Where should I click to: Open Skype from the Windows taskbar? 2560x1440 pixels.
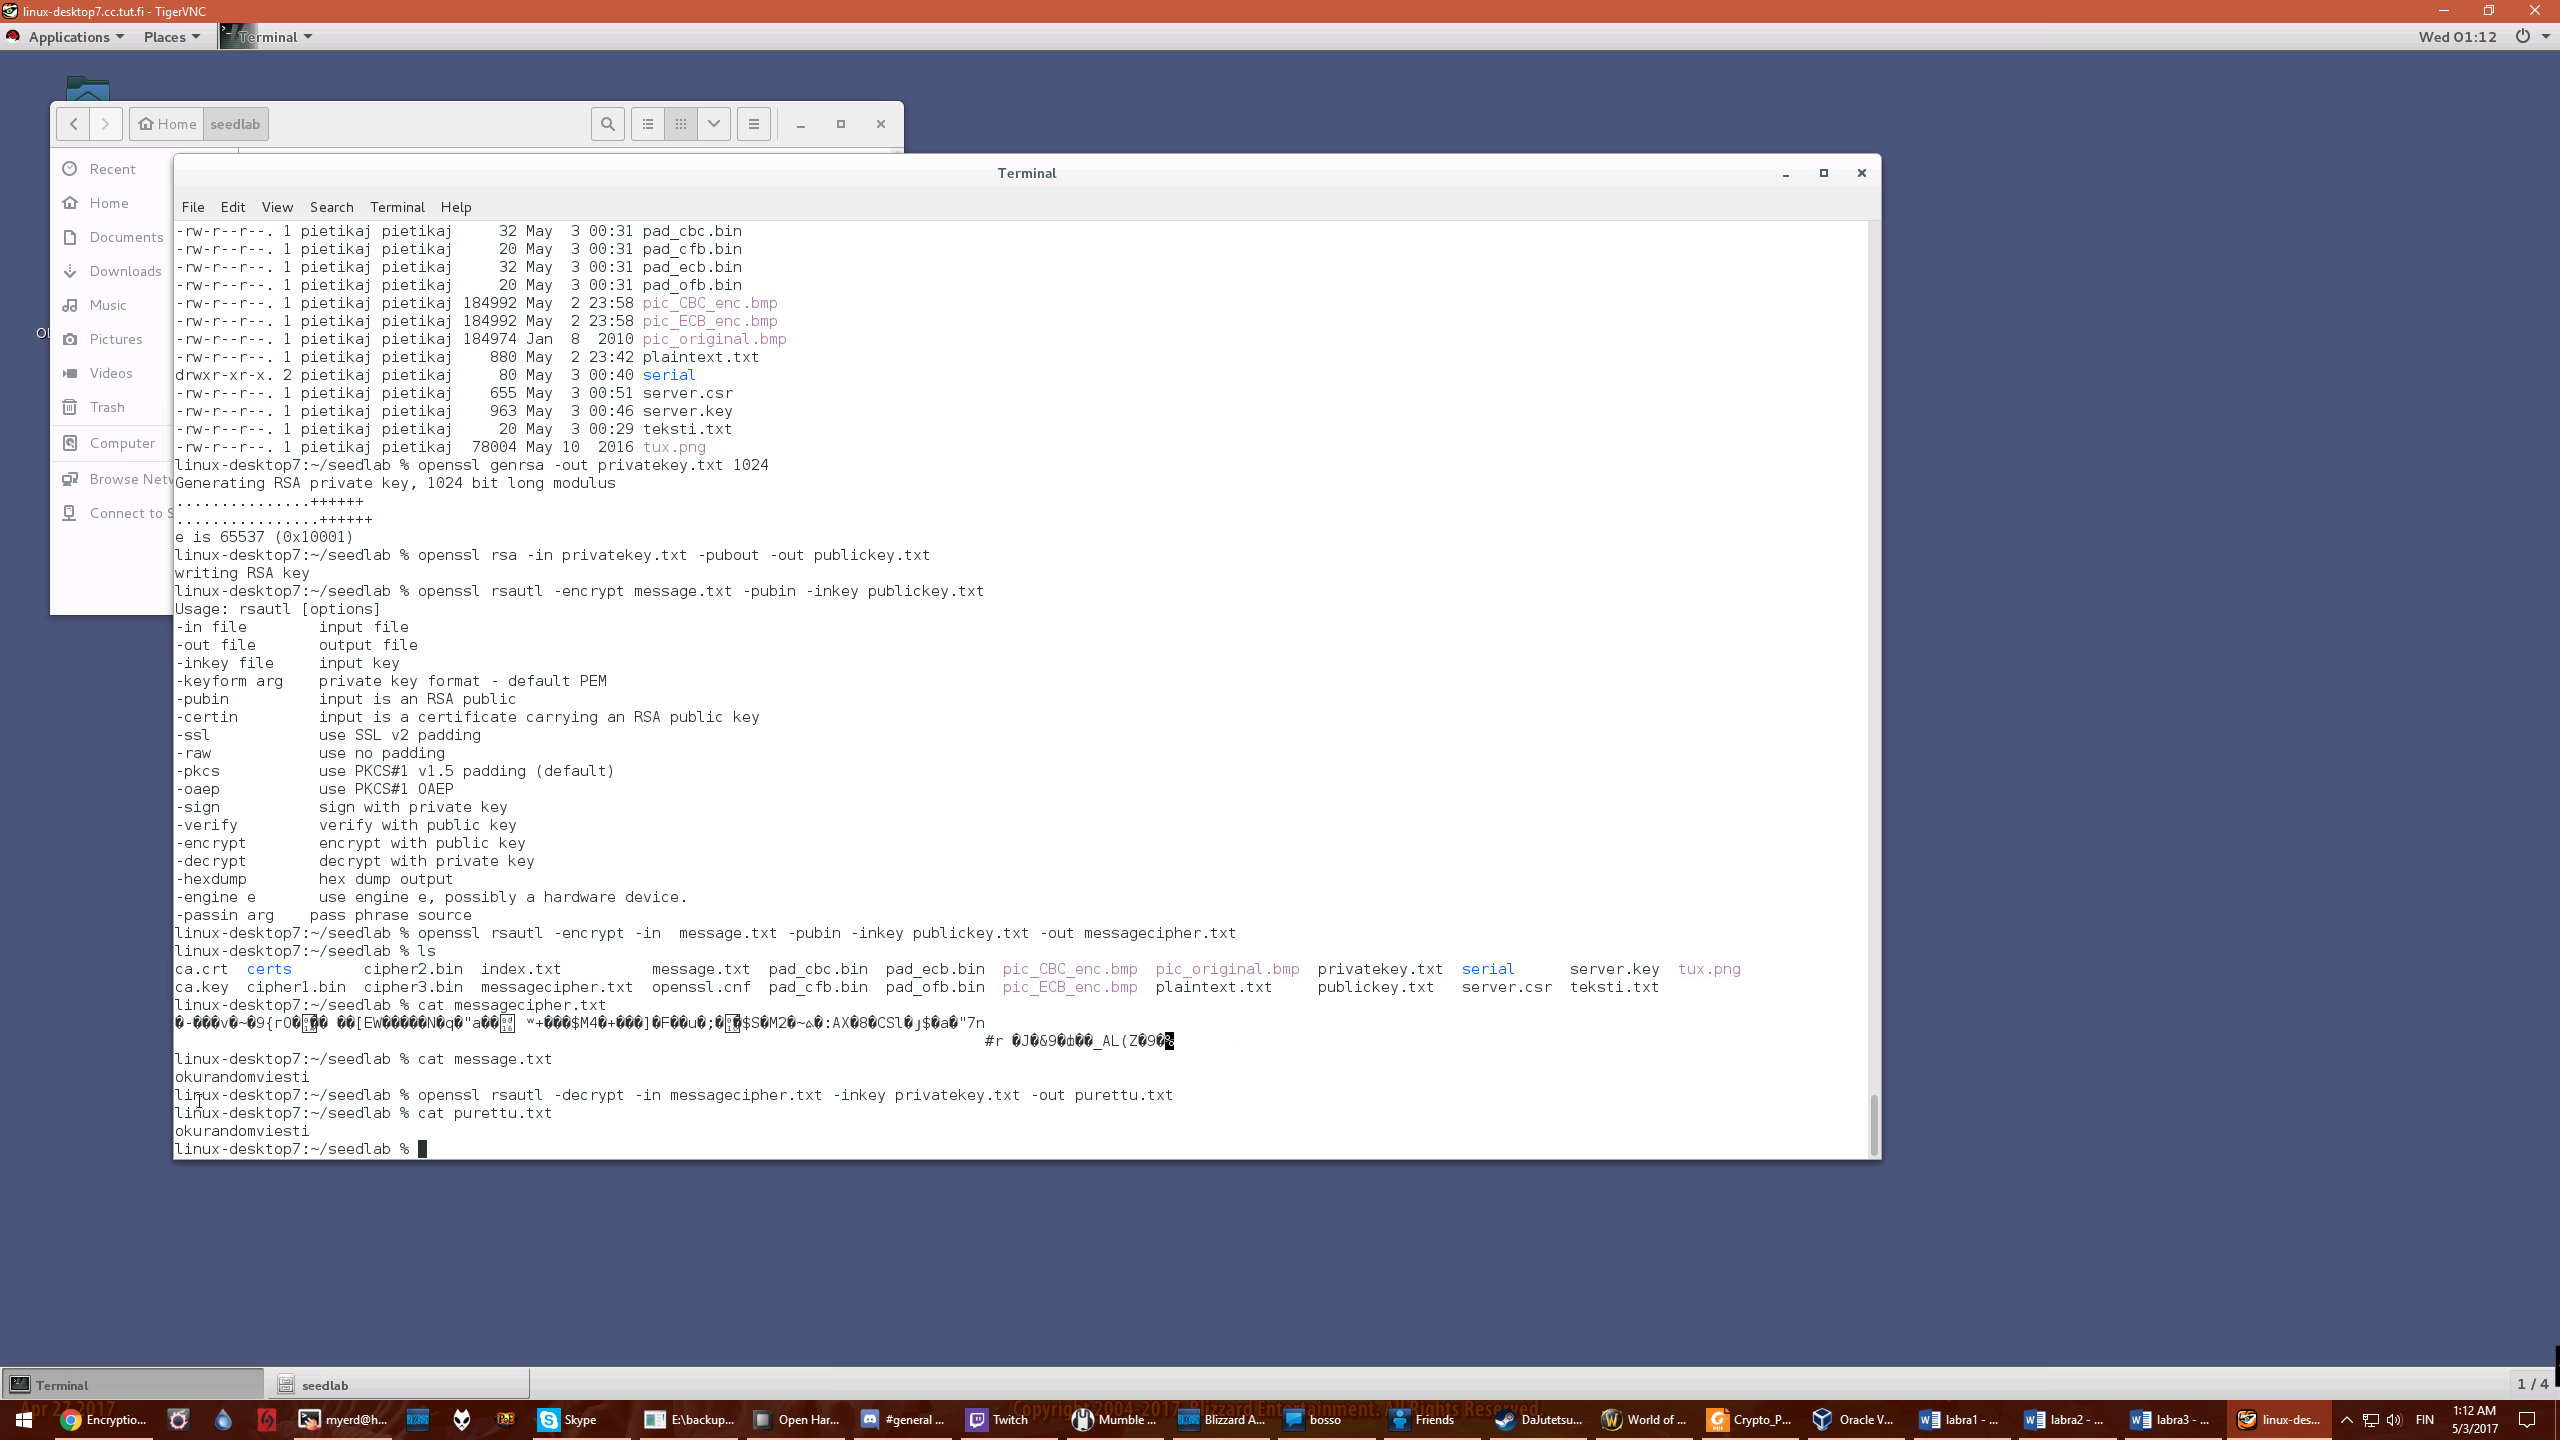click(568, 1419)
